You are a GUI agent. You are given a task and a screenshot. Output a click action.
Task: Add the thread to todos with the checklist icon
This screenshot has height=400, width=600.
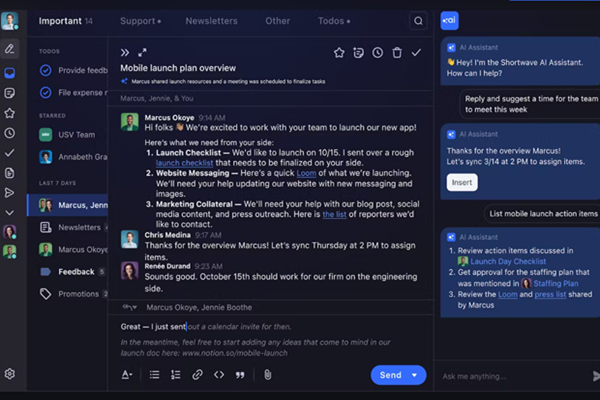click(359, 53)
